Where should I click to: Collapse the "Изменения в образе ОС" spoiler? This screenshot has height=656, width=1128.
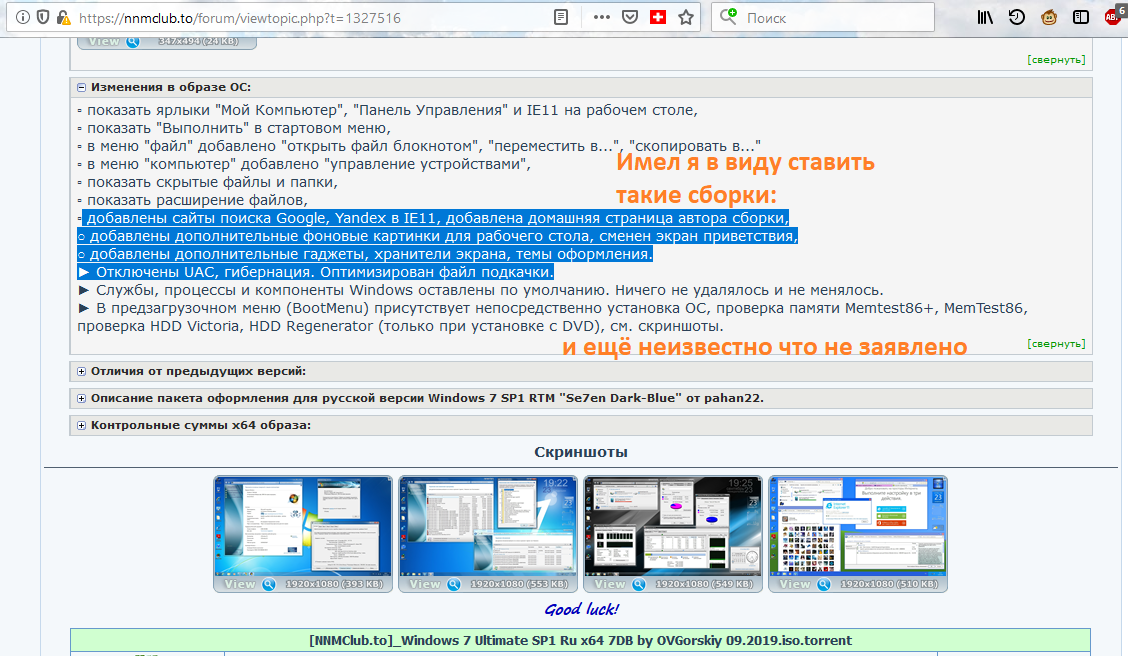tap(81, 87)
